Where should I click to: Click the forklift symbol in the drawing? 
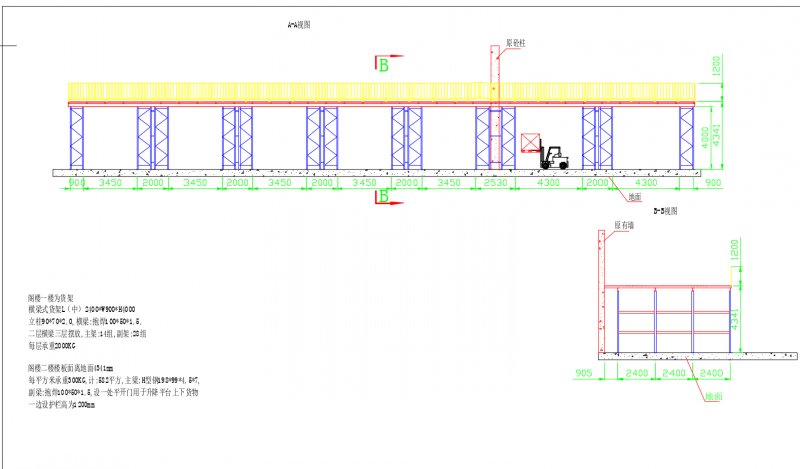tap(552, 158)
